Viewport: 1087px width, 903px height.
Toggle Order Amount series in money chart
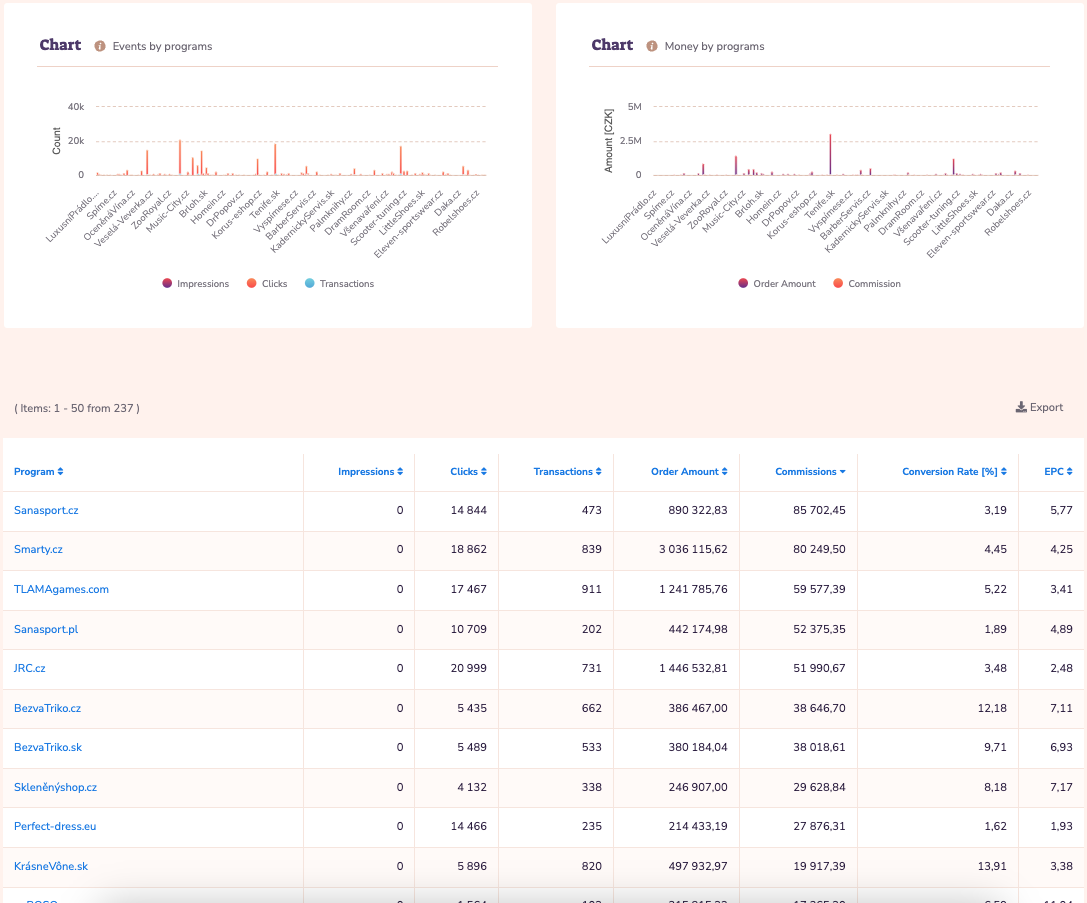[777, 284]
